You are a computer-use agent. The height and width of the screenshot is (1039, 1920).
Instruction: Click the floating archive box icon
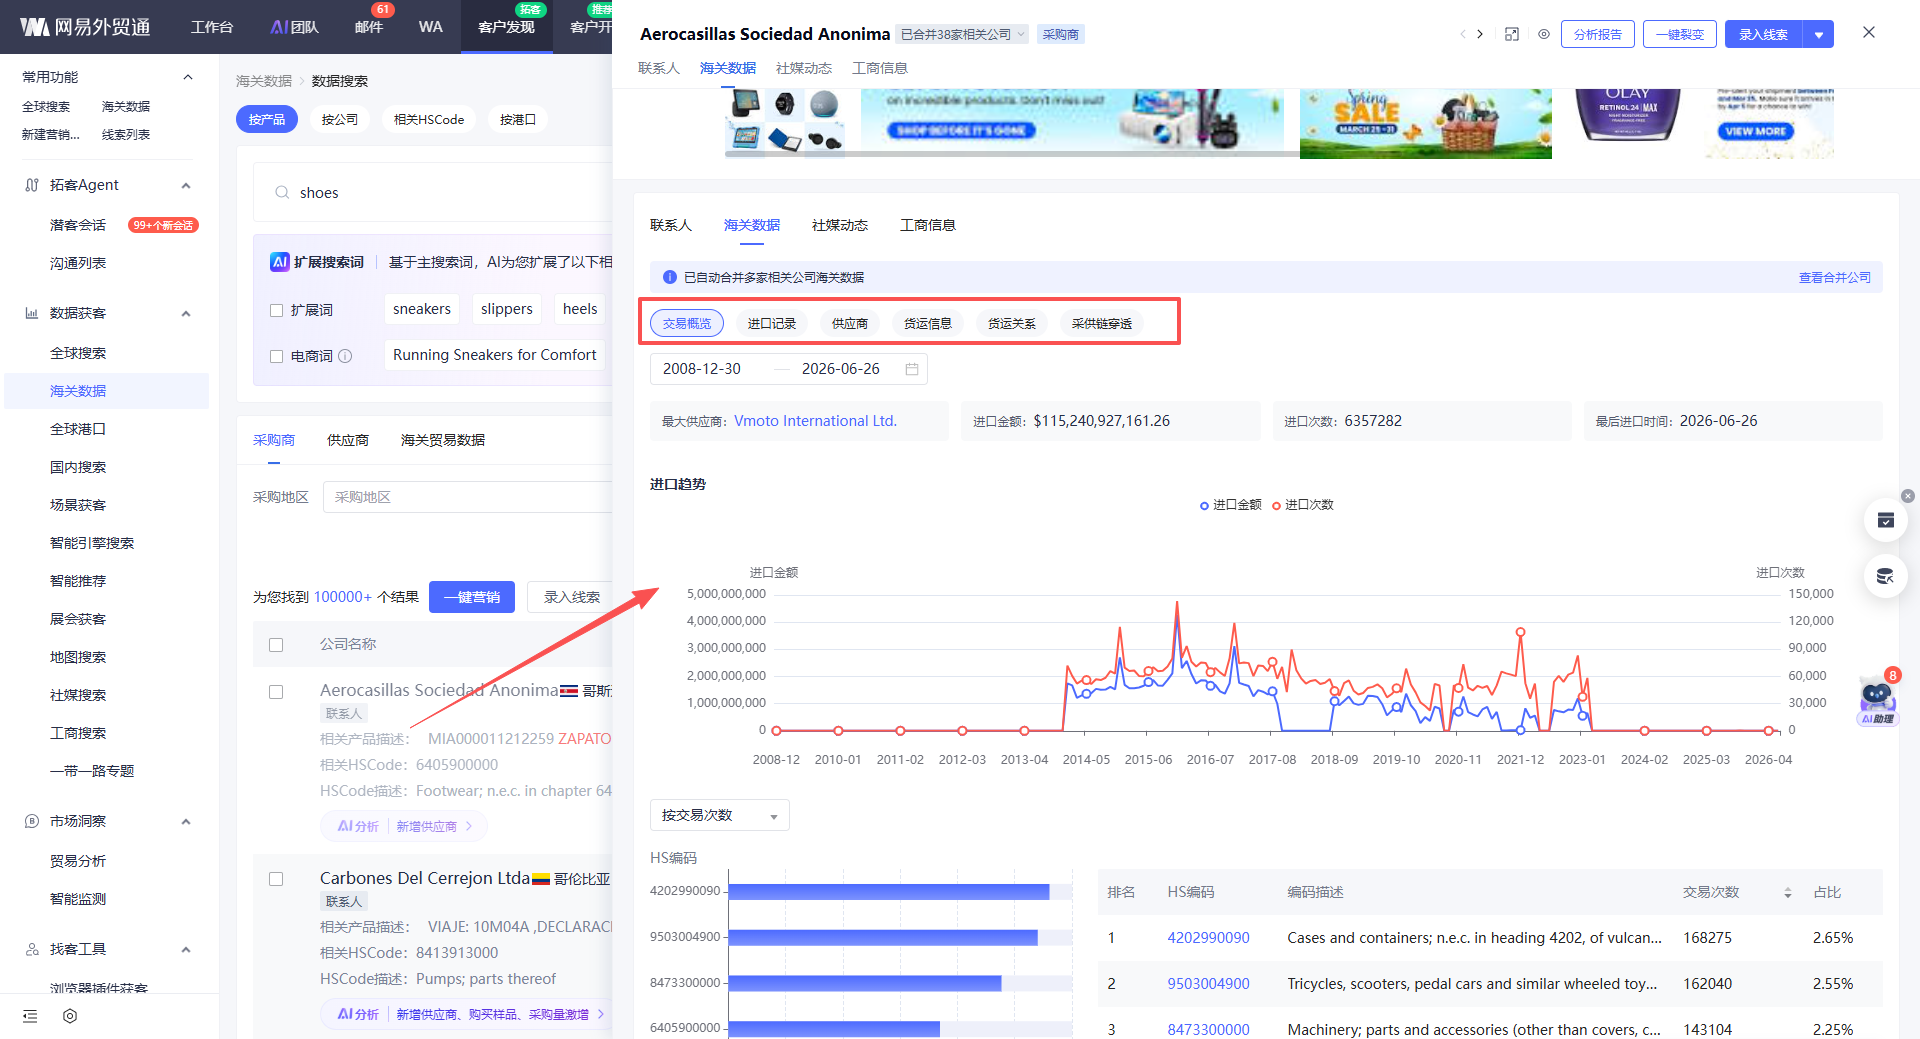(x=1886, y=520)
